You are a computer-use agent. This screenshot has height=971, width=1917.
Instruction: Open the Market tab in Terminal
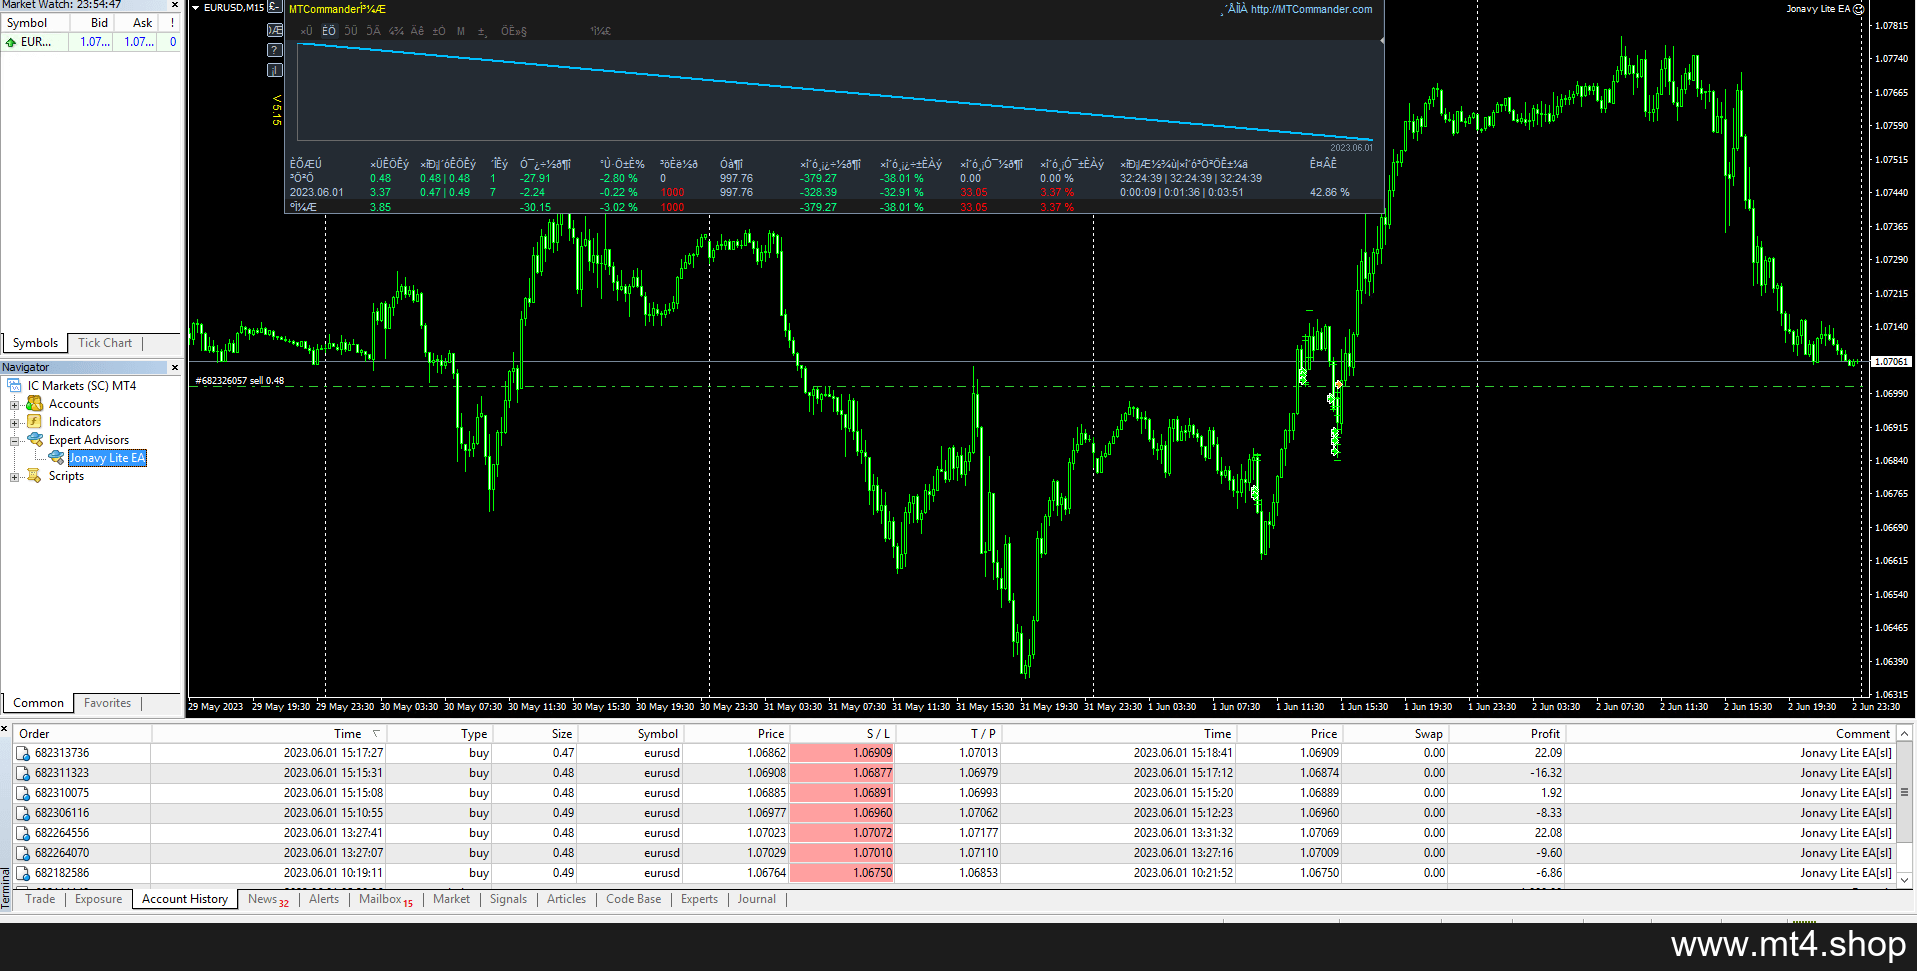point(451,899)
